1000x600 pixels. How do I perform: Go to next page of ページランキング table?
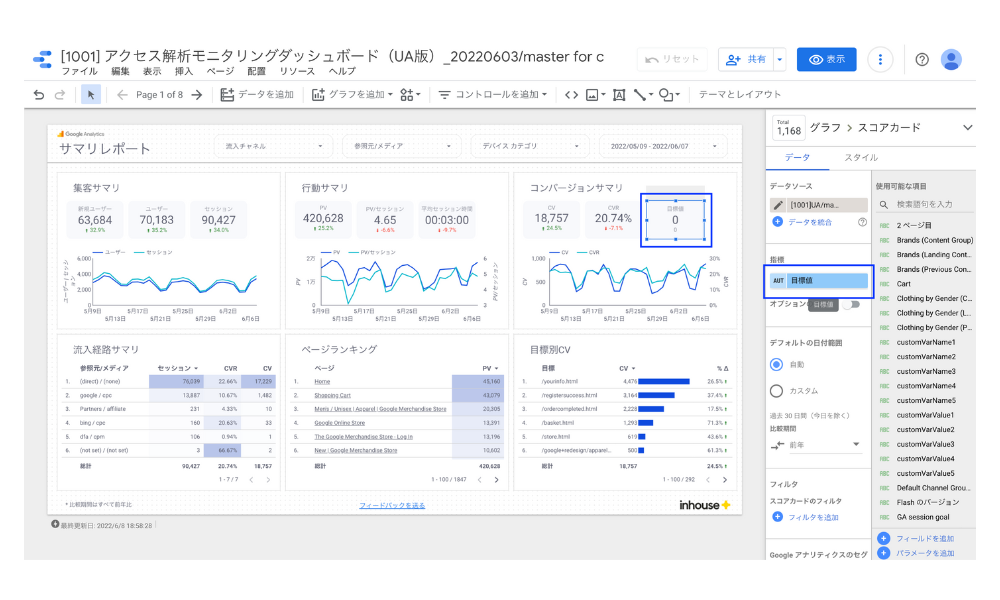496,479
